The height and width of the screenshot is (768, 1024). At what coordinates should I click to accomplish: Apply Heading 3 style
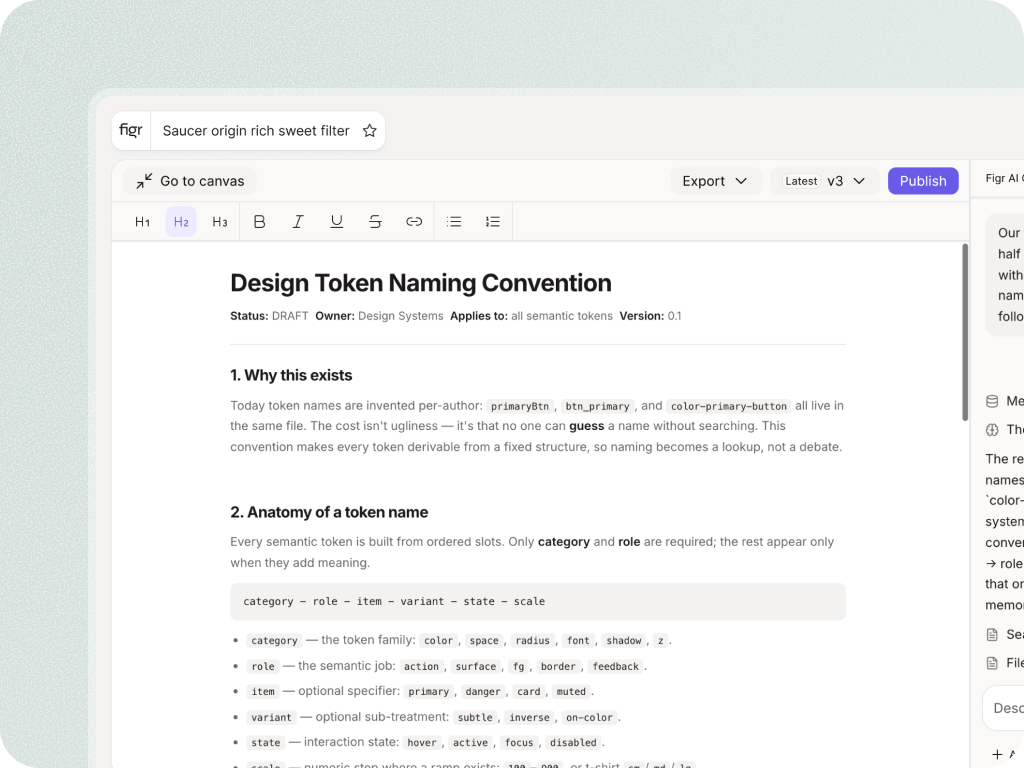[219, 222]
